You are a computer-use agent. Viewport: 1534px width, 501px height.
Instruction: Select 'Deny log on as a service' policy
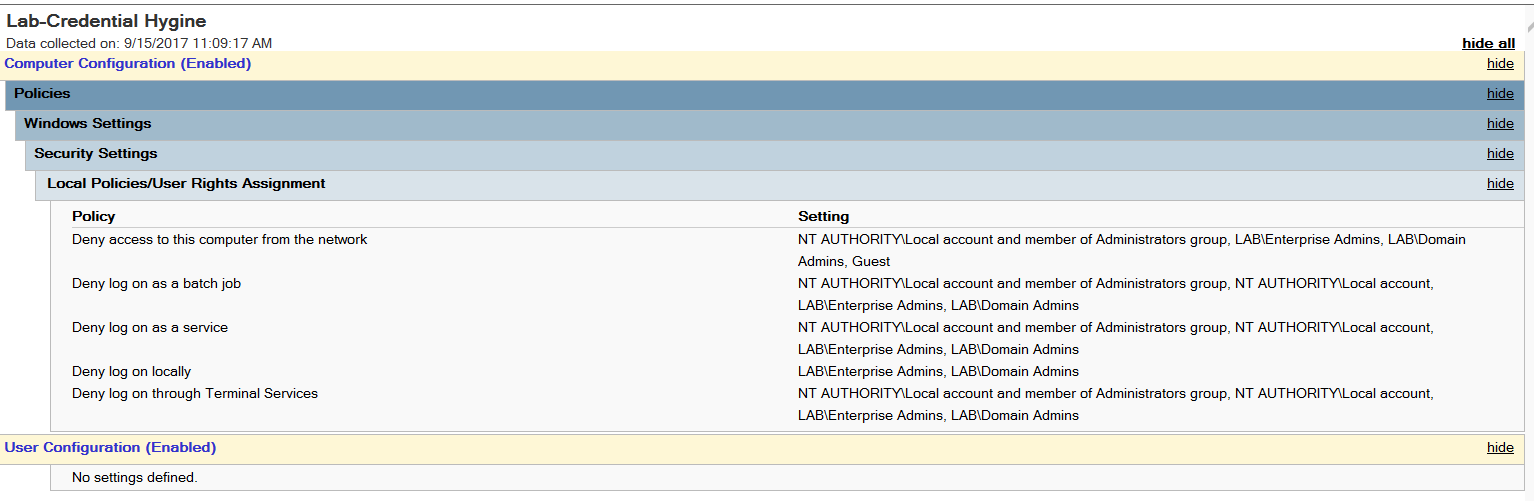pos(150,327)
